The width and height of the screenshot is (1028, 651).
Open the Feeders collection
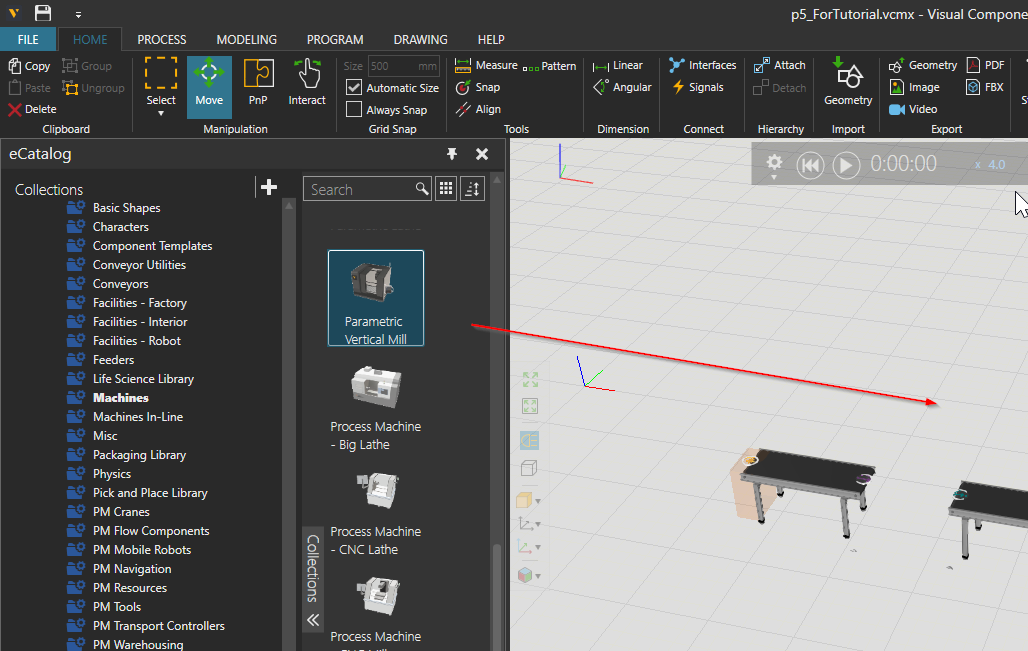click(113, 360)
